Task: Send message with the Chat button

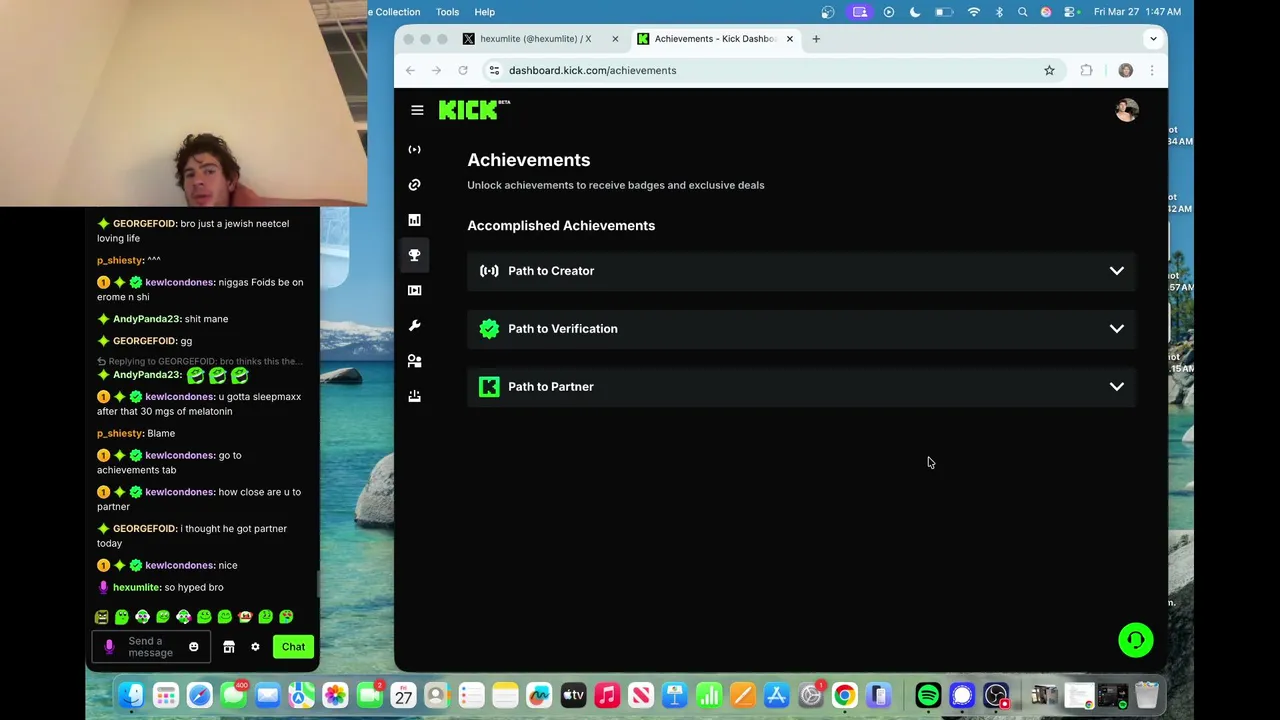Action: pos(293,647)
